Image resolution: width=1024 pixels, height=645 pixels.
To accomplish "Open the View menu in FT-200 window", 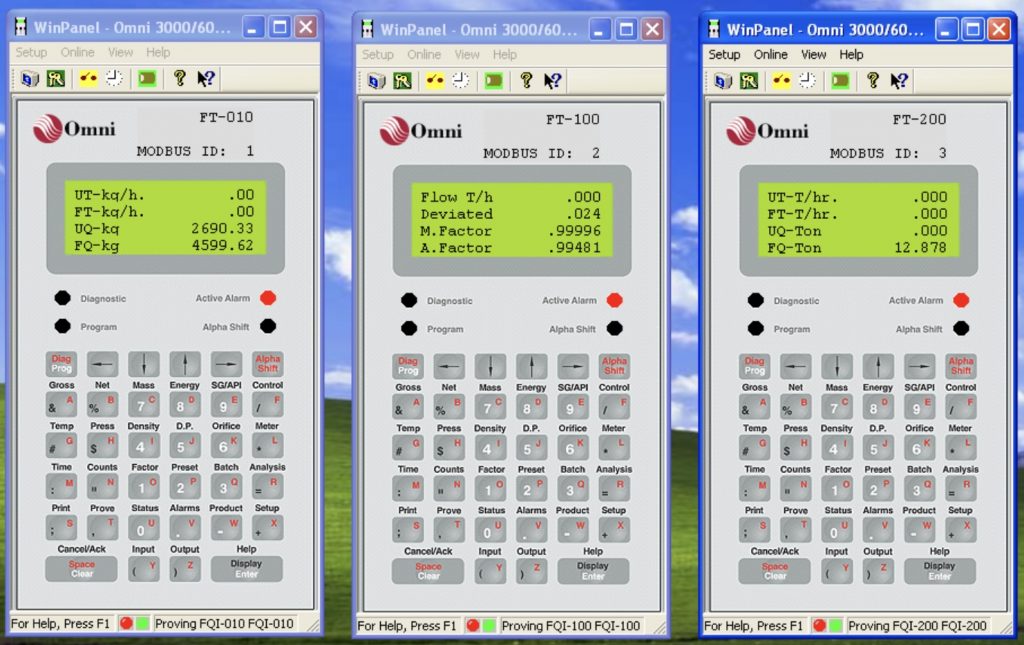I will pyautogui.click(x=814, y=55).
